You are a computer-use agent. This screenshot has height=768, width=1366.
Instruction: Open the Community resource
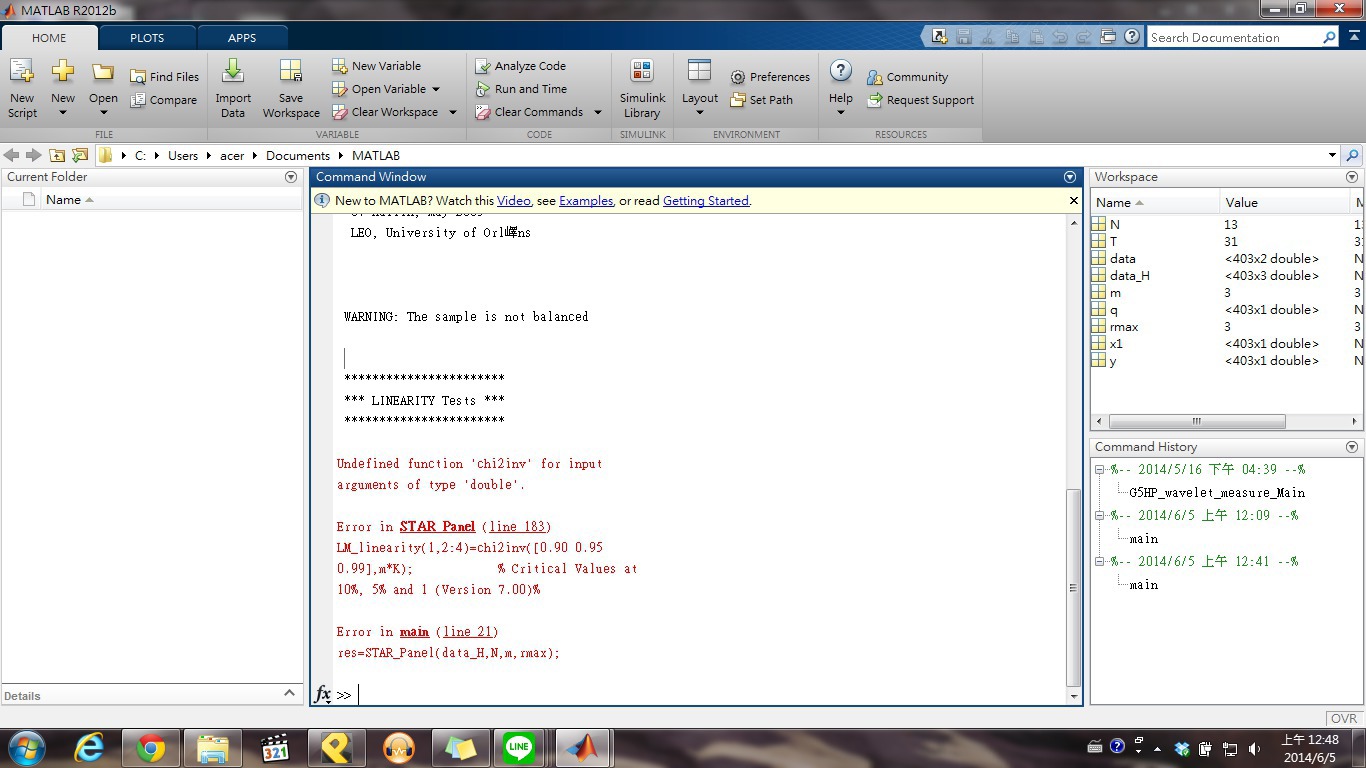907,77
